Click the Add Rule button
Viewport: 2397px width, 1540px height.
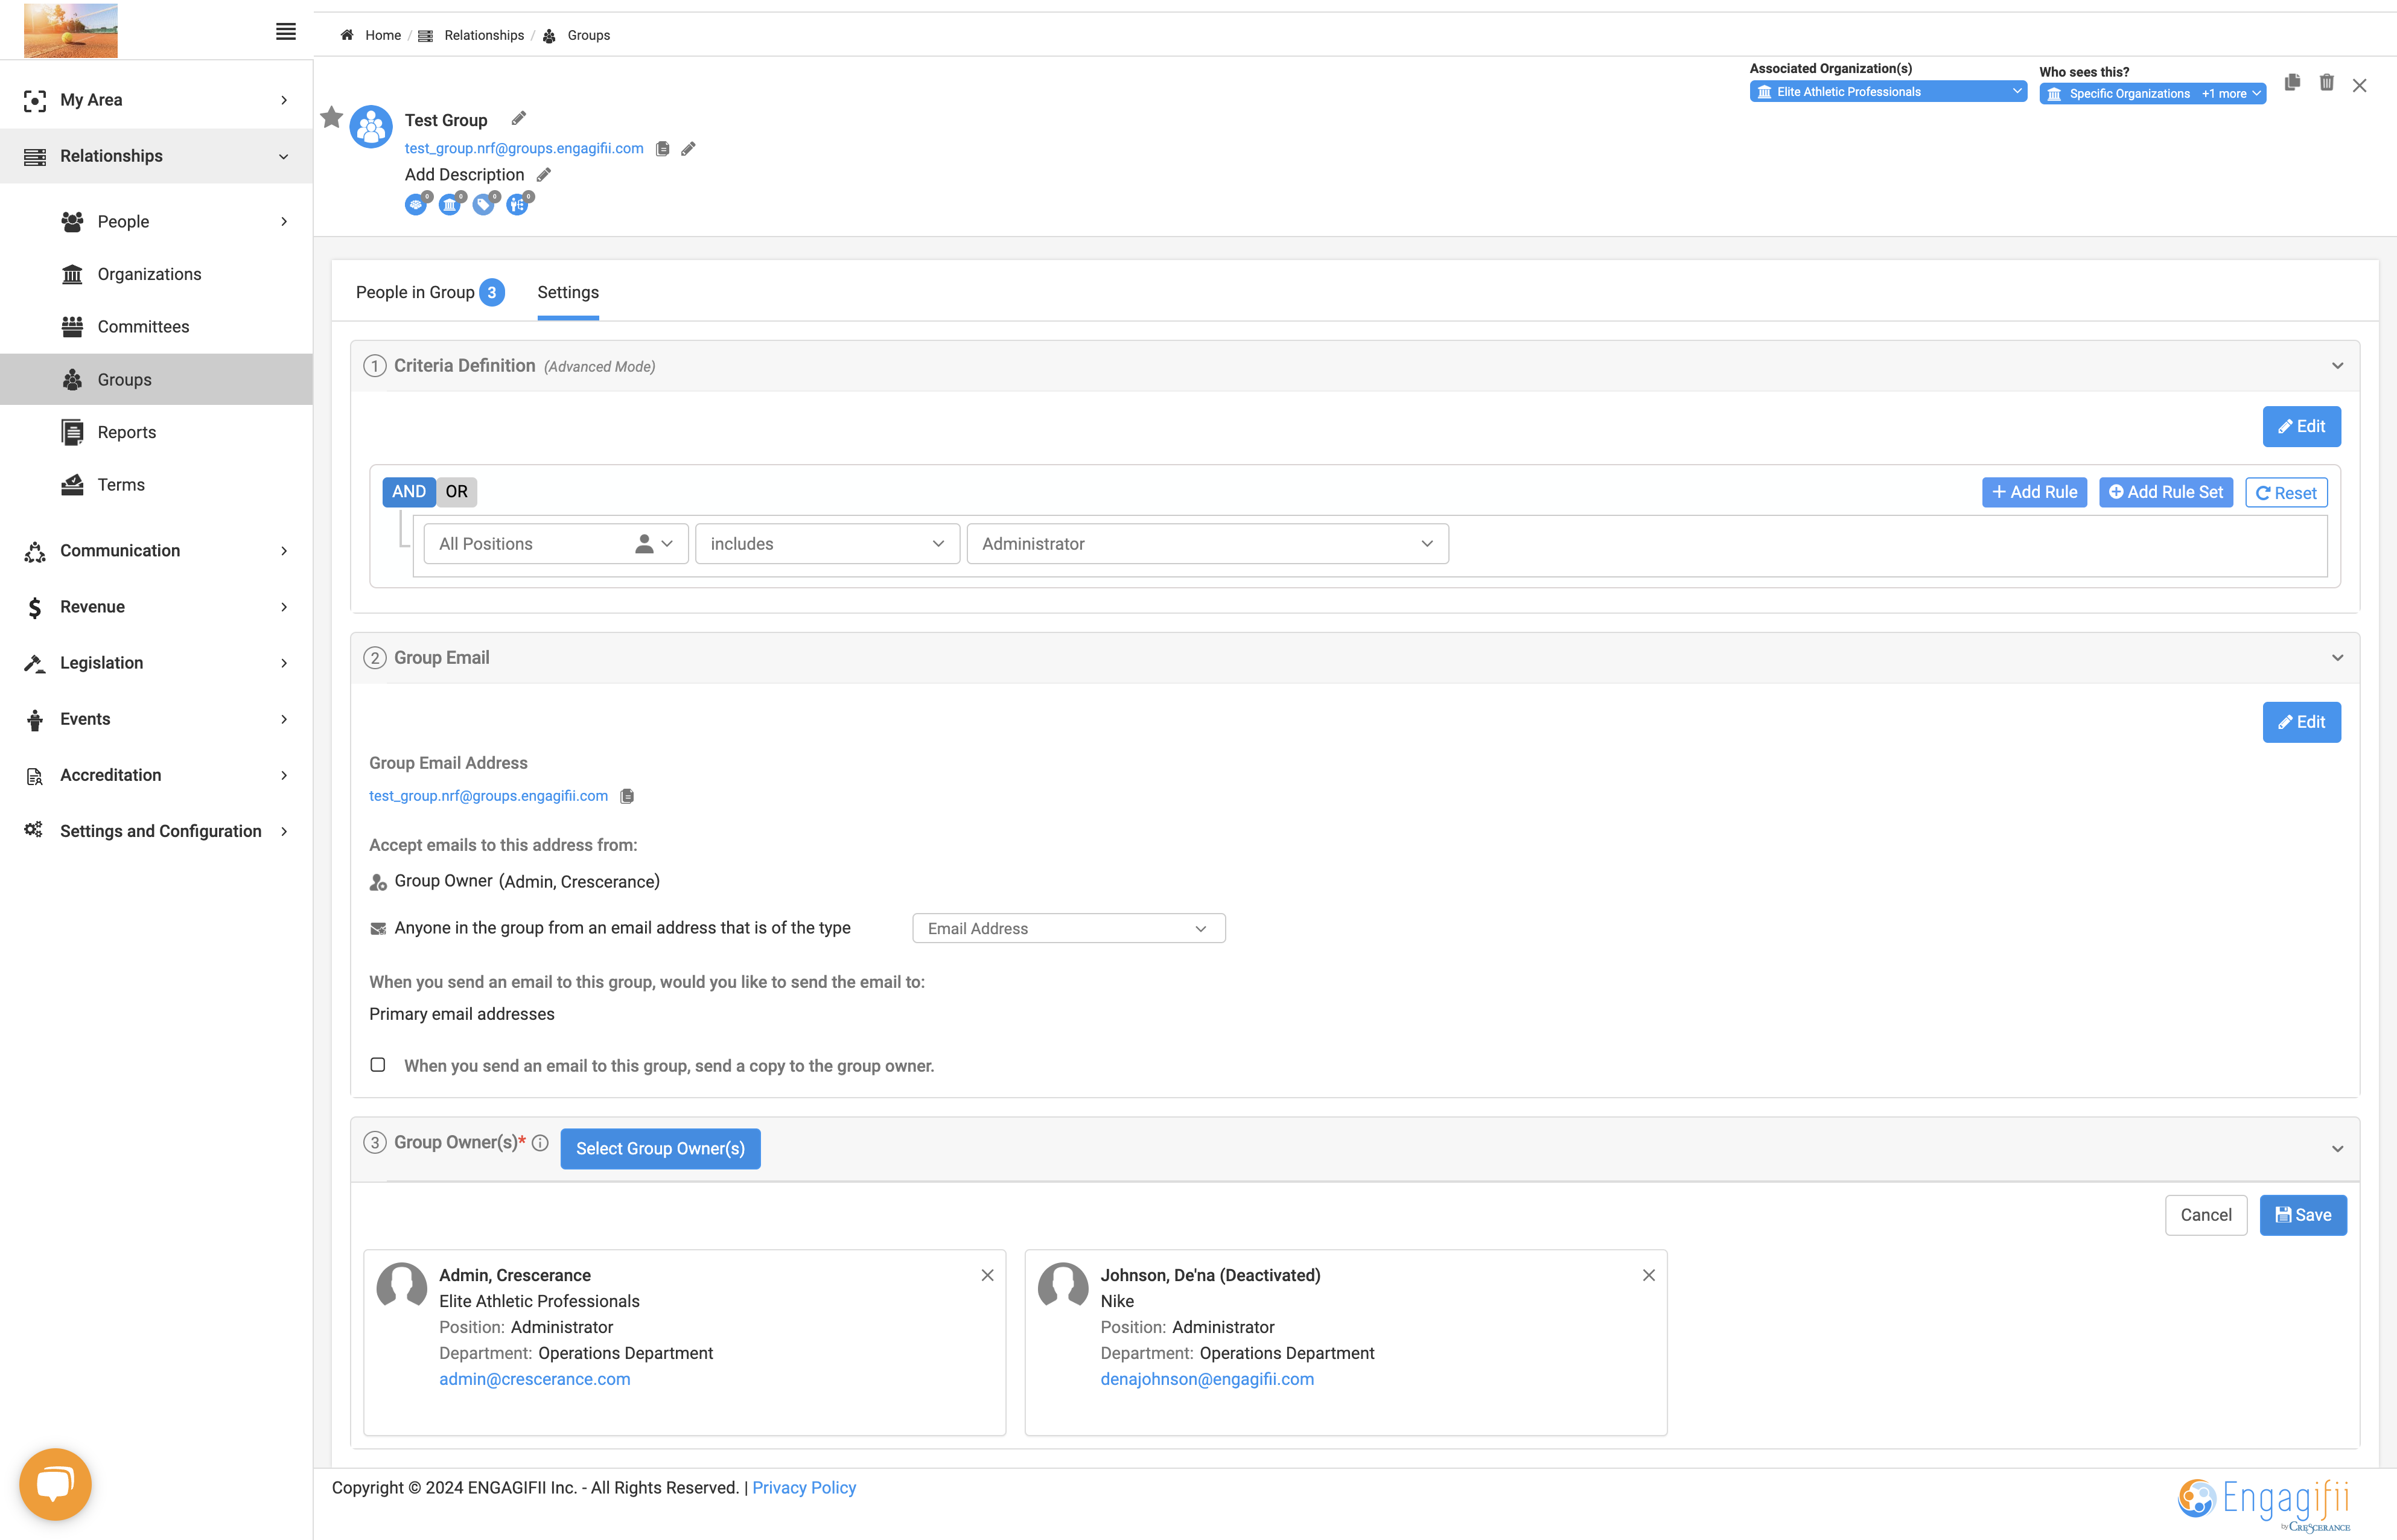pos(2035,492)
